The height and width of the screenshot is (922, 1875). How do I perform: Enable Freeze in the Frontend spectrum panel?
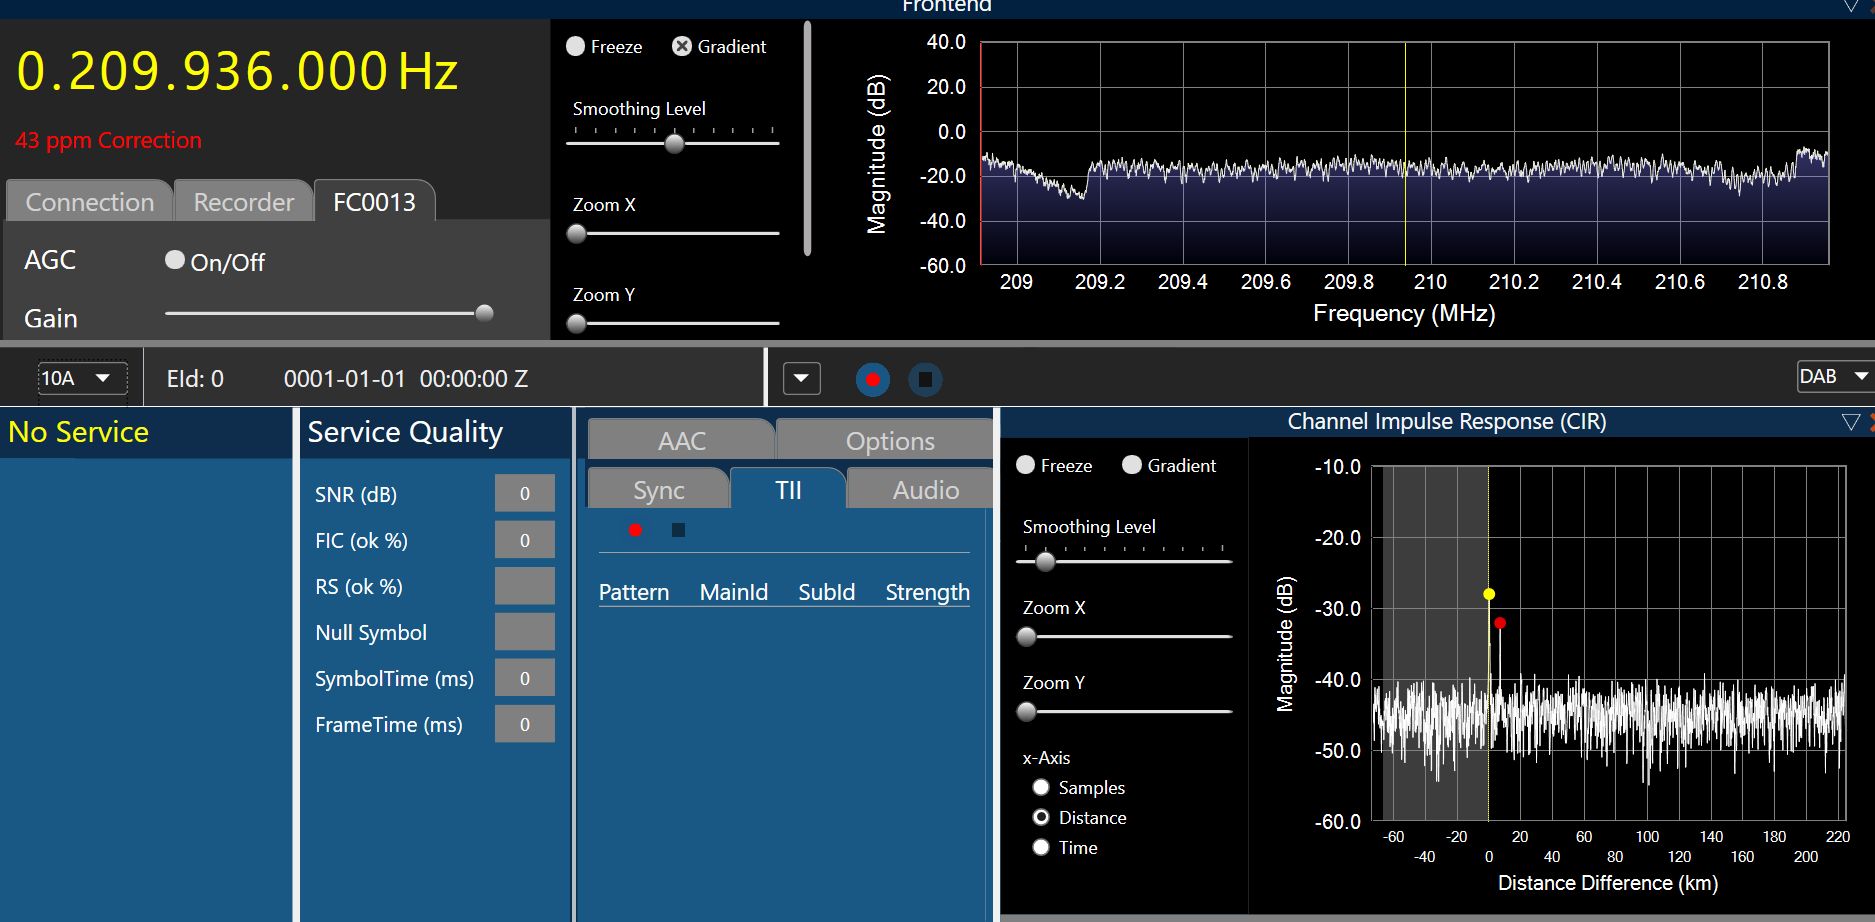(576, 46)
